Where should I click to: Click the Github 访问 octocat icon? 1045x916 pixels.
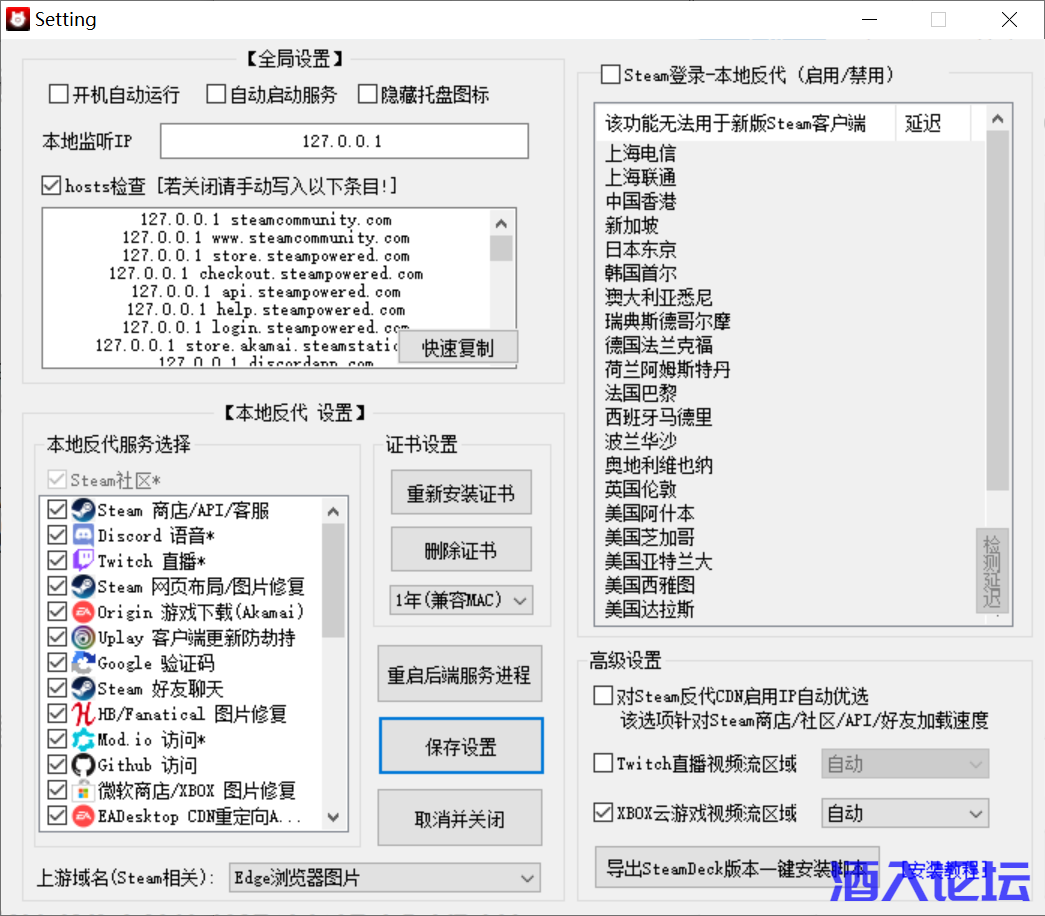(x=83, y=765)
